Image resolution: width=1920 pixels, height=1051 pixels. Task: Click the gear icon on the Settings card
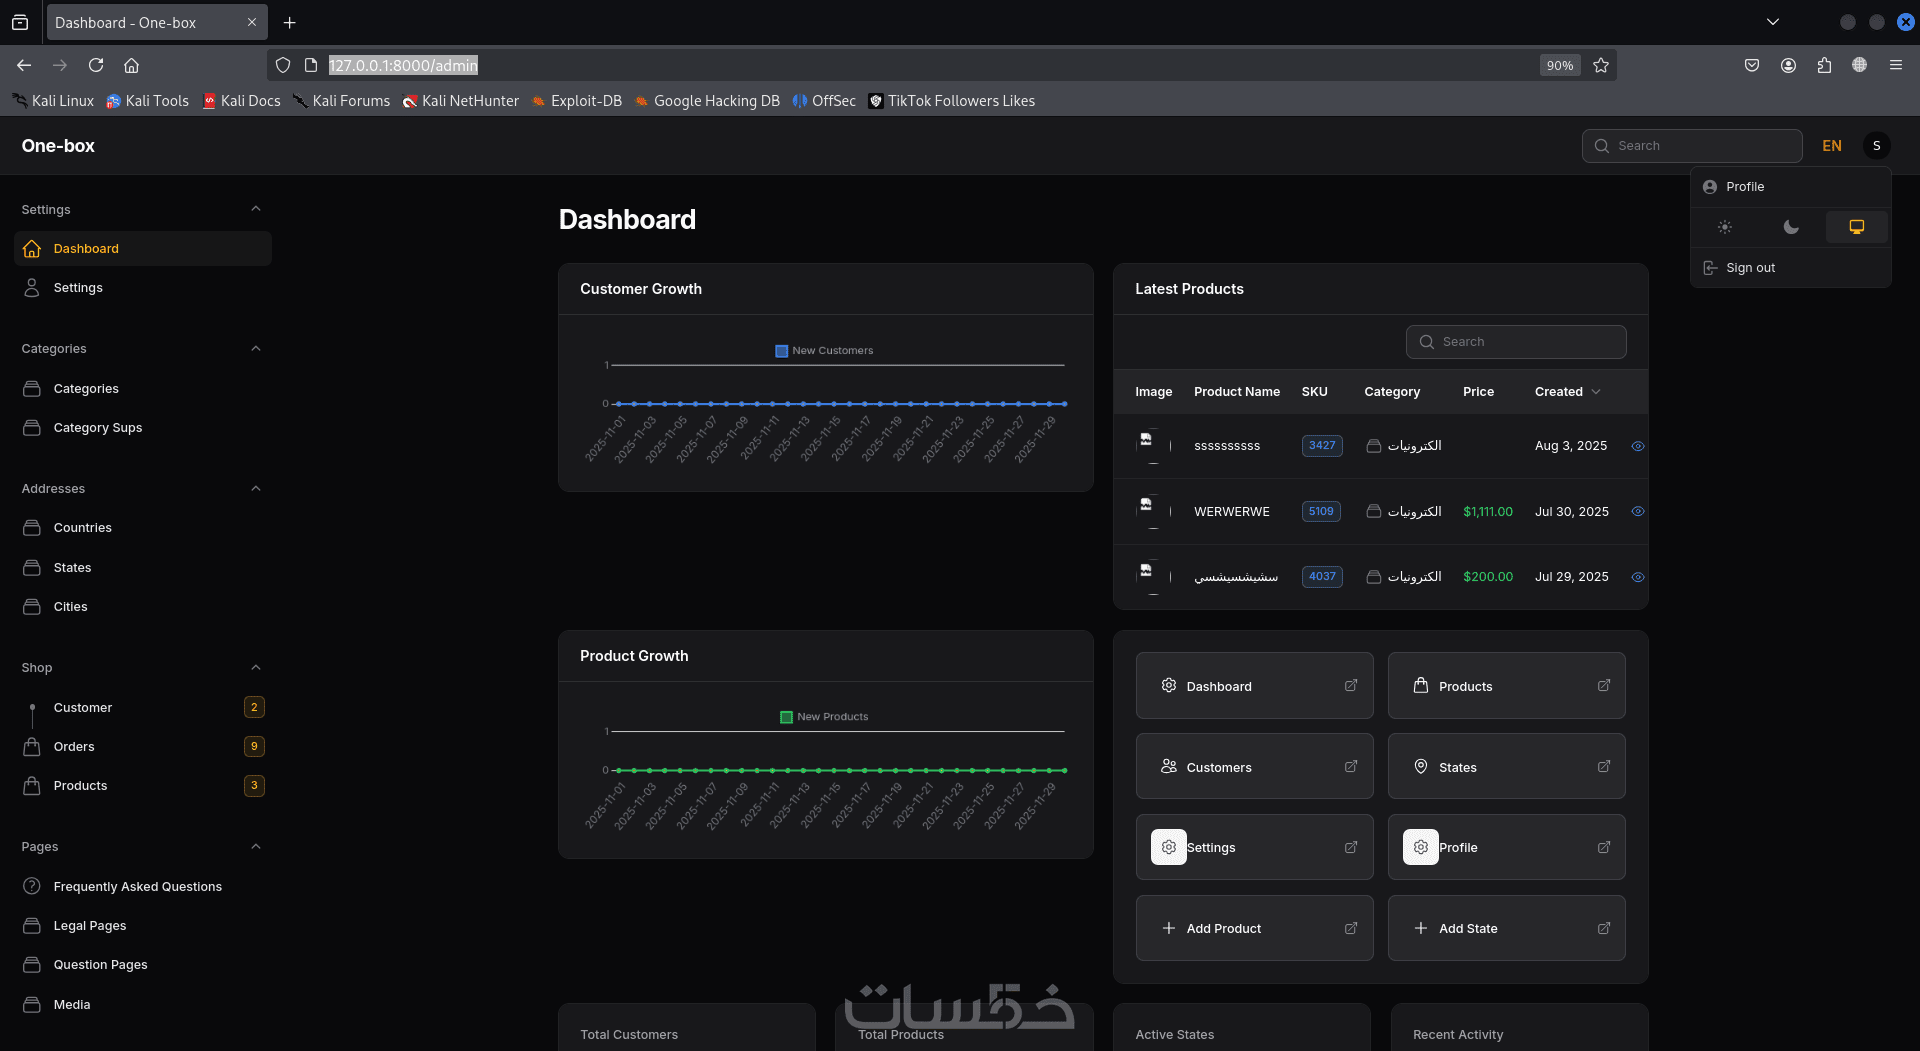pos(1169,848)
